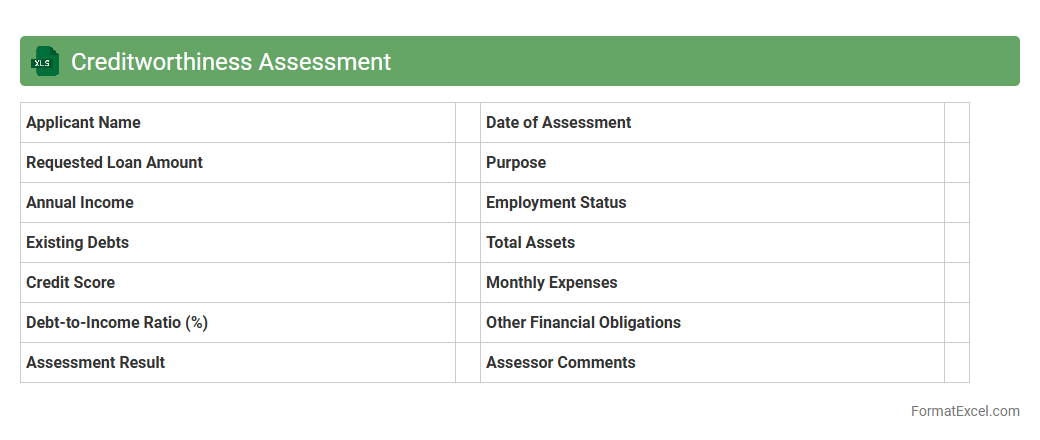
Task: Select the empty Applicant Name value cell
Action: (x=467, y=123)
